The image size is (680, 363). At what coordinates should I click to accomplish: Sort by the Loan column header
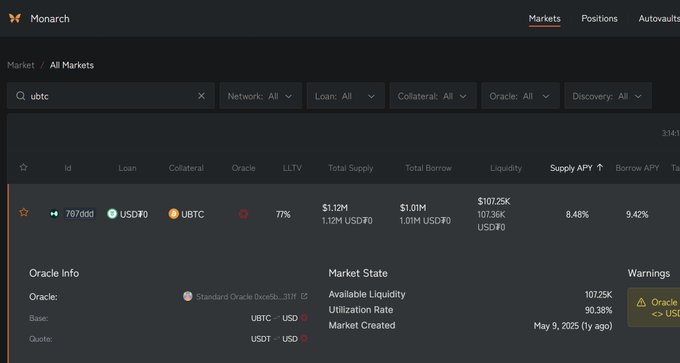click(x=127, y=168)
